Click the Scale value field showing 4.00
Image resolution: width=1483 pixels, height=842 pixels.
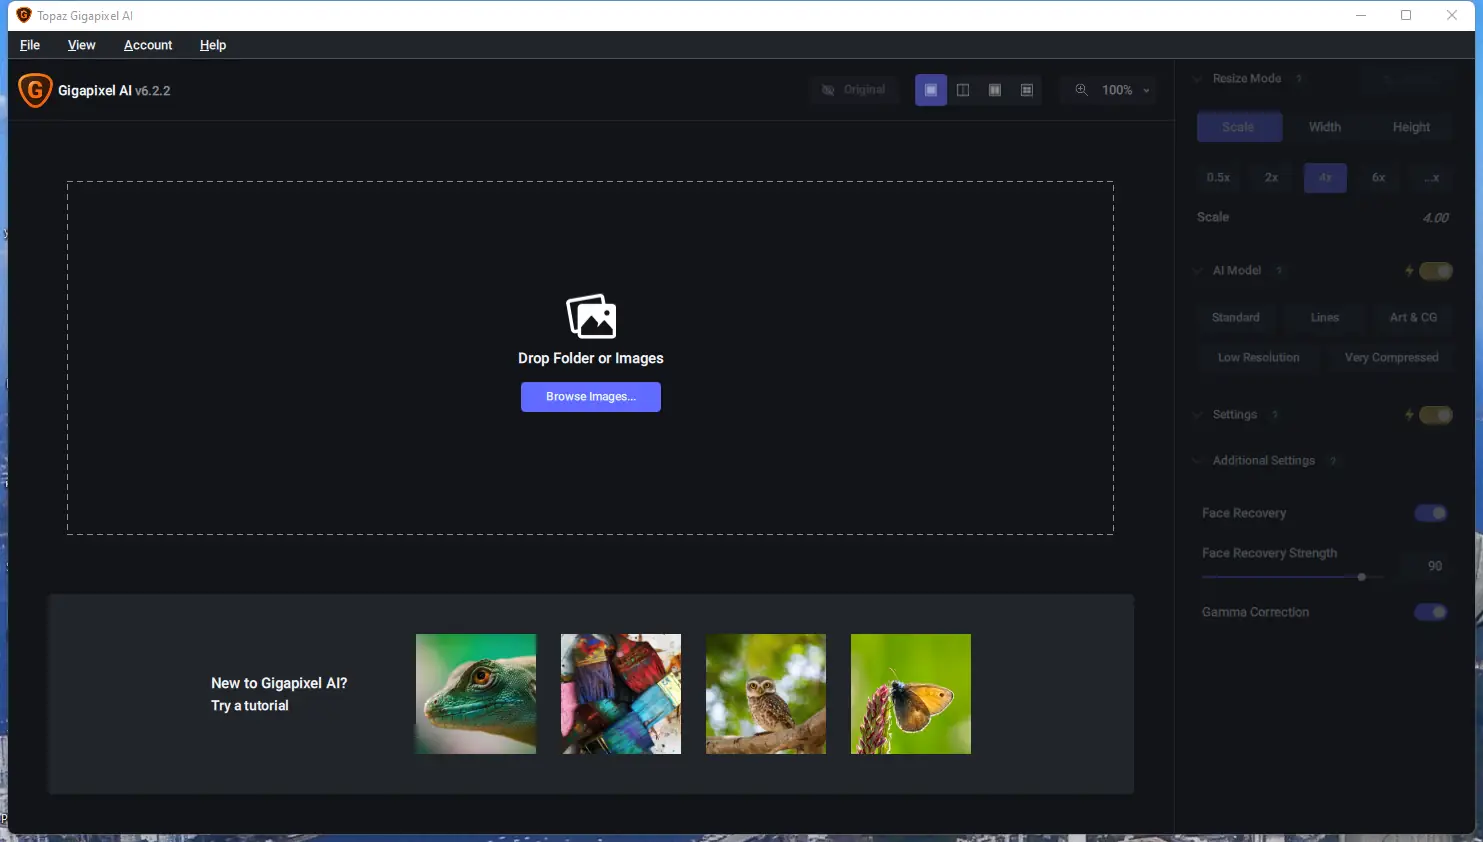(x=1435, y=218)
